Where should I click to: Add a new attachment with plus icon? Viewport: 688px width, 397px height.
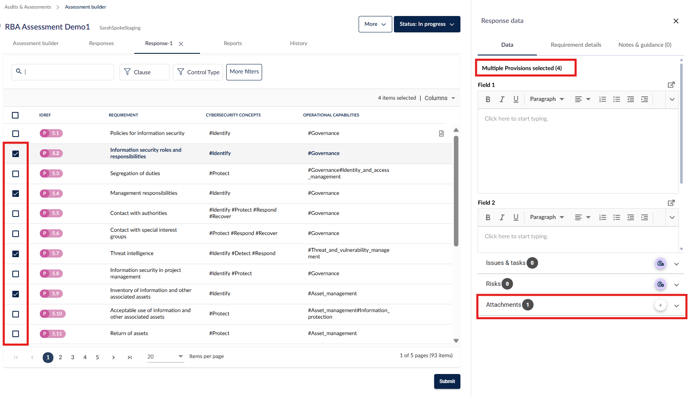[660, 305]
